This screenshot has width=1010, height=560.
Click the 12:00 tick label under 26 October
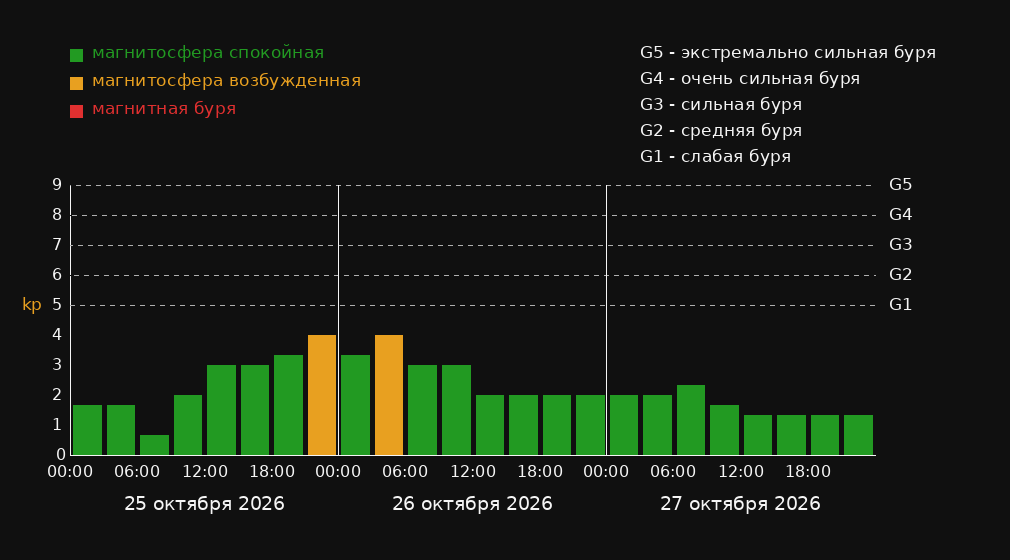pos(473,472)
